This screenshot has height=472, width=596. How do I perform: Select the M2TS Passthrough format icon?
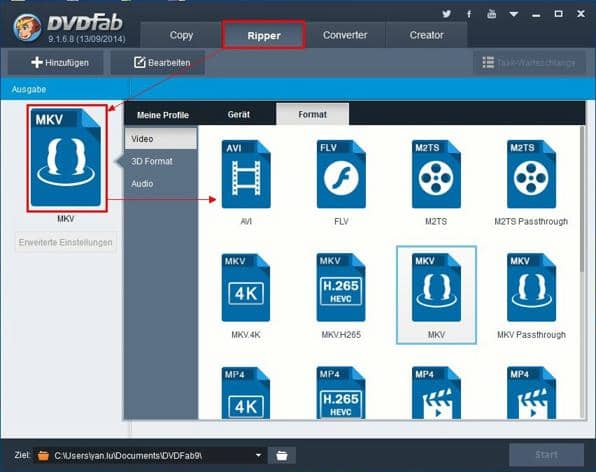coord(531,174)
